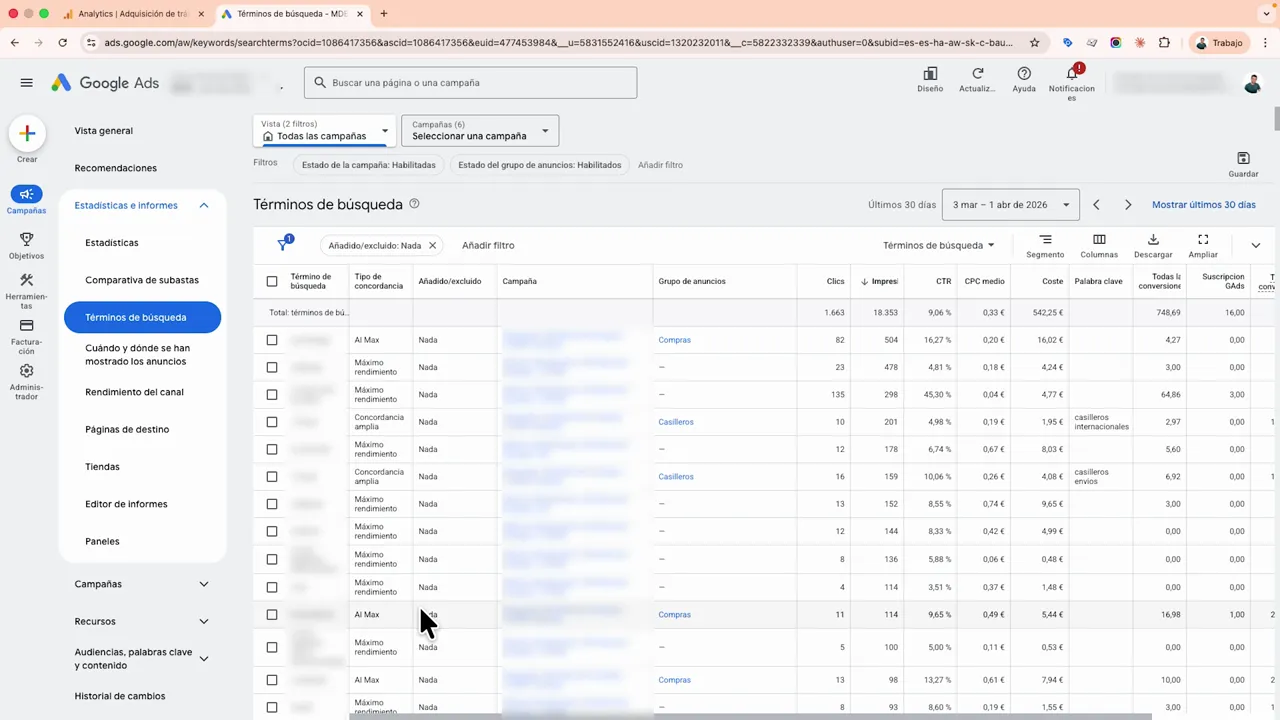Click the Añadir filtro button by Añadido/excluido chip
Image resolution: width=1280 pixels, height=720 pixels.
coord(488,245)
